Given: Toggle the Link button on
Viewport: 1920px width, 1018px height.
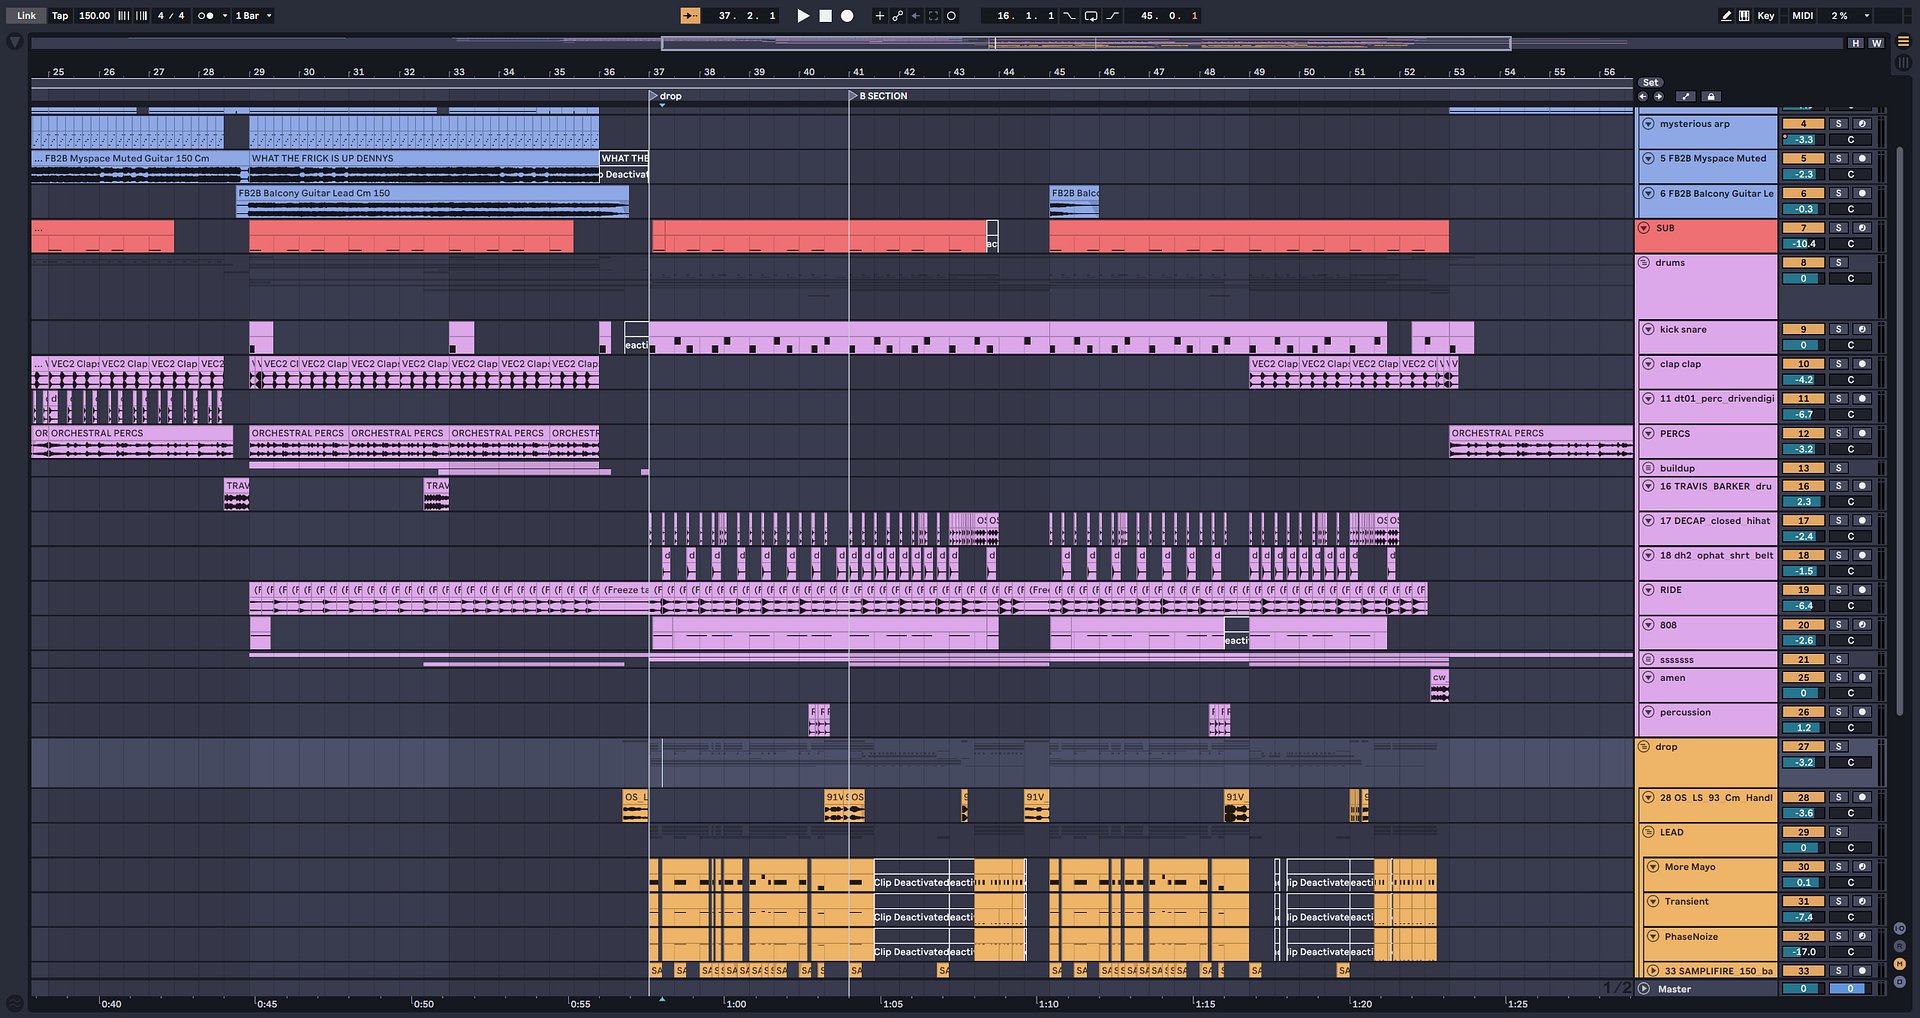Looking at the screenshot, I should [x=26, y=15].
